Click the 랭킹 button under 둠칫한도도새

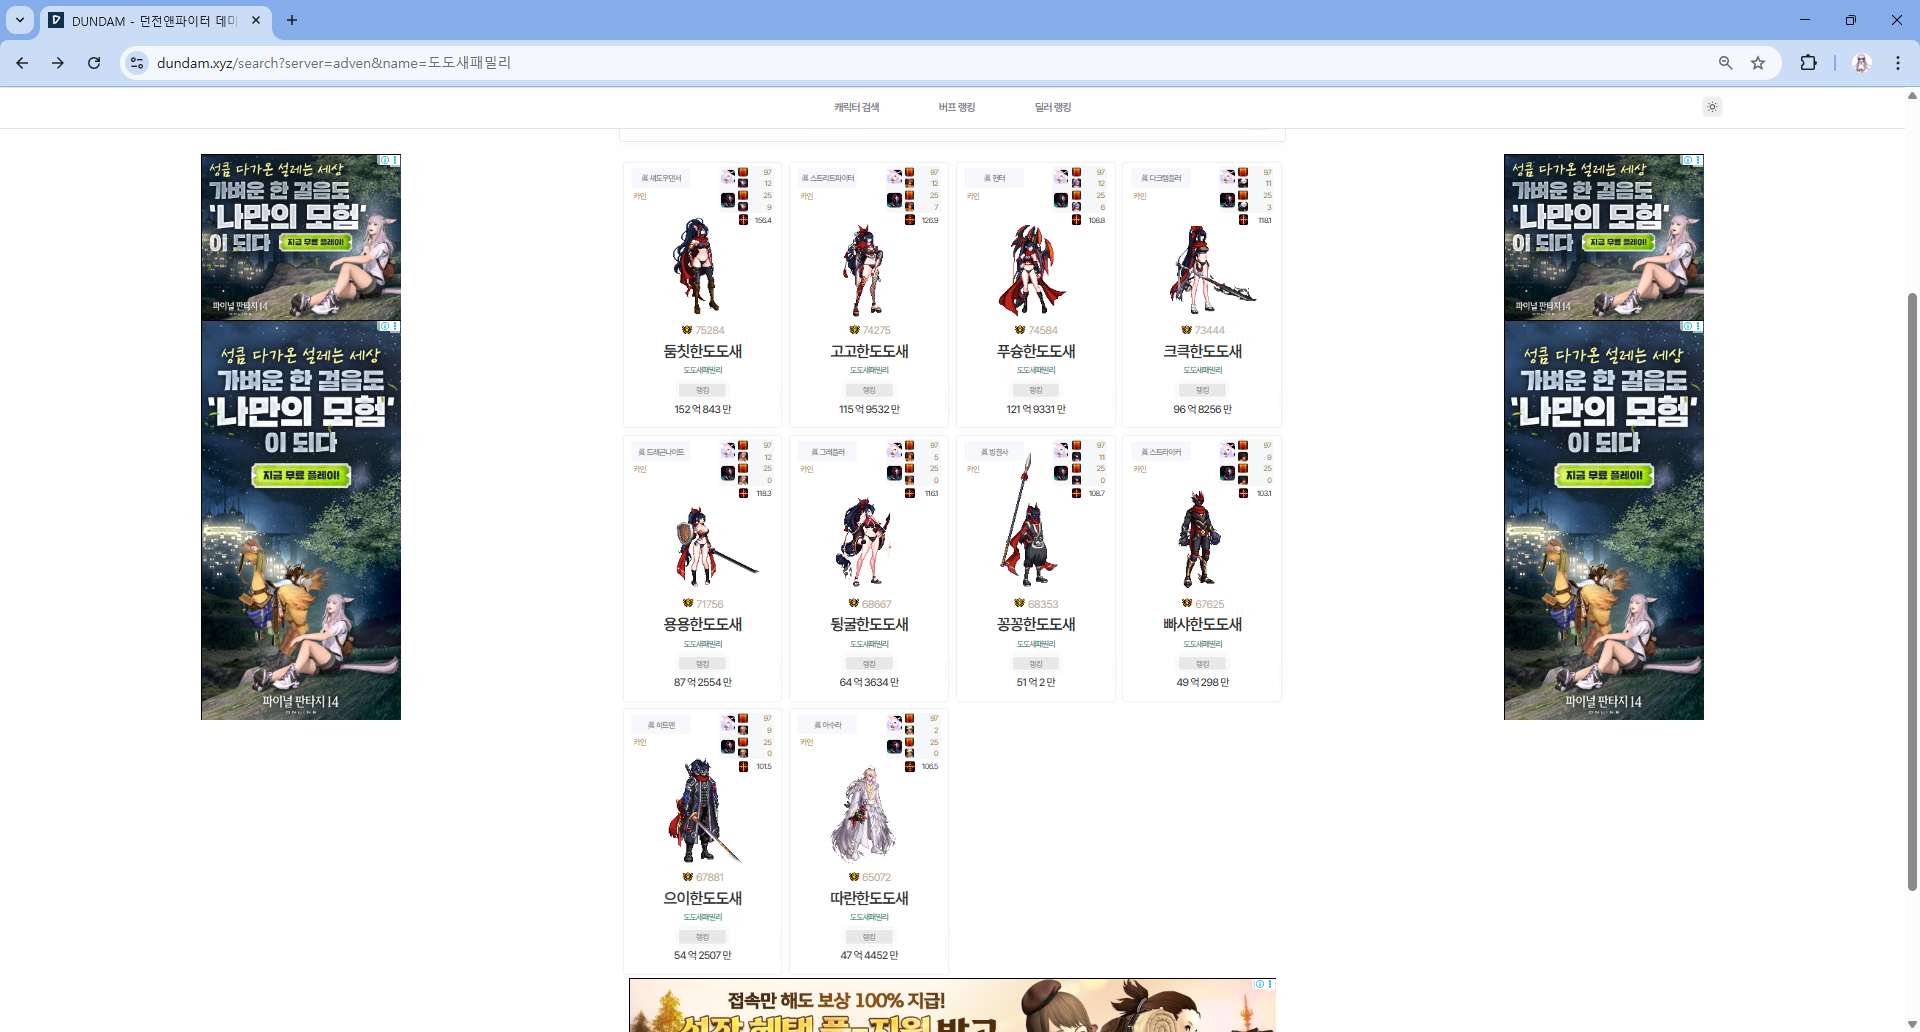pyautogui.click(x=702, y=390)
